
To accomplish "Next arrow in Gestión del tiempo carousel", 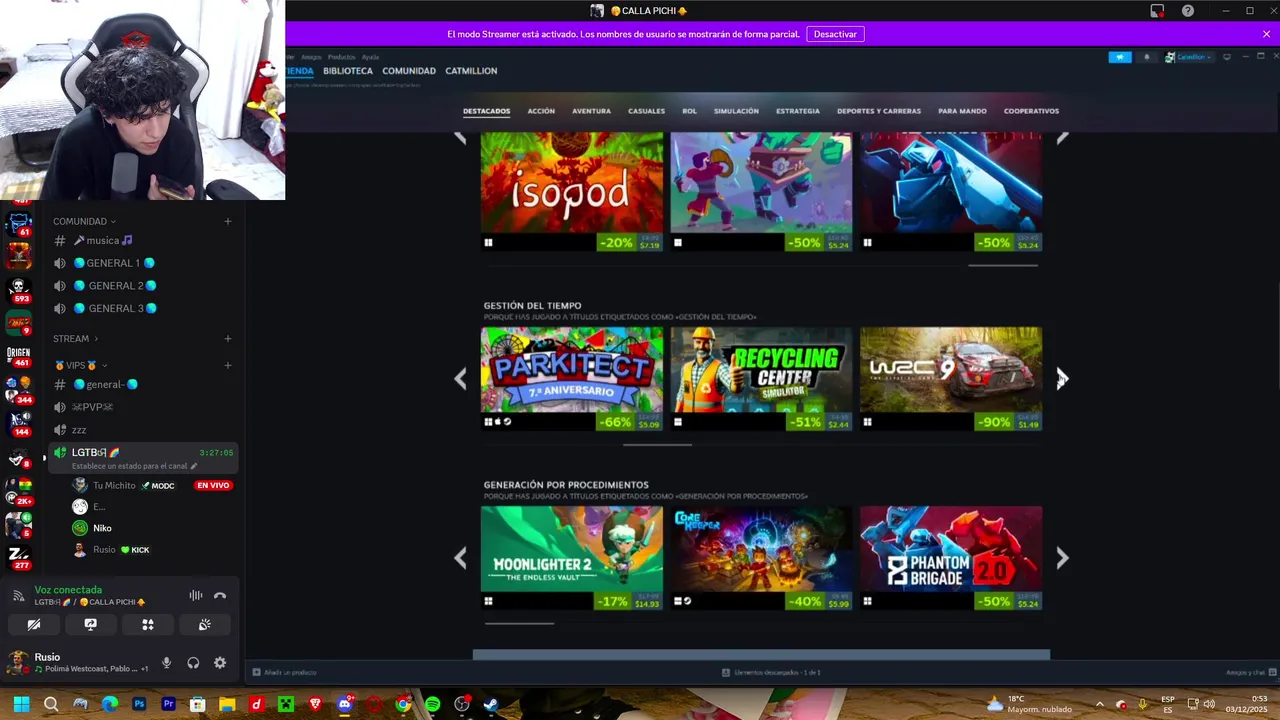I will click(x=1062, y=378).
